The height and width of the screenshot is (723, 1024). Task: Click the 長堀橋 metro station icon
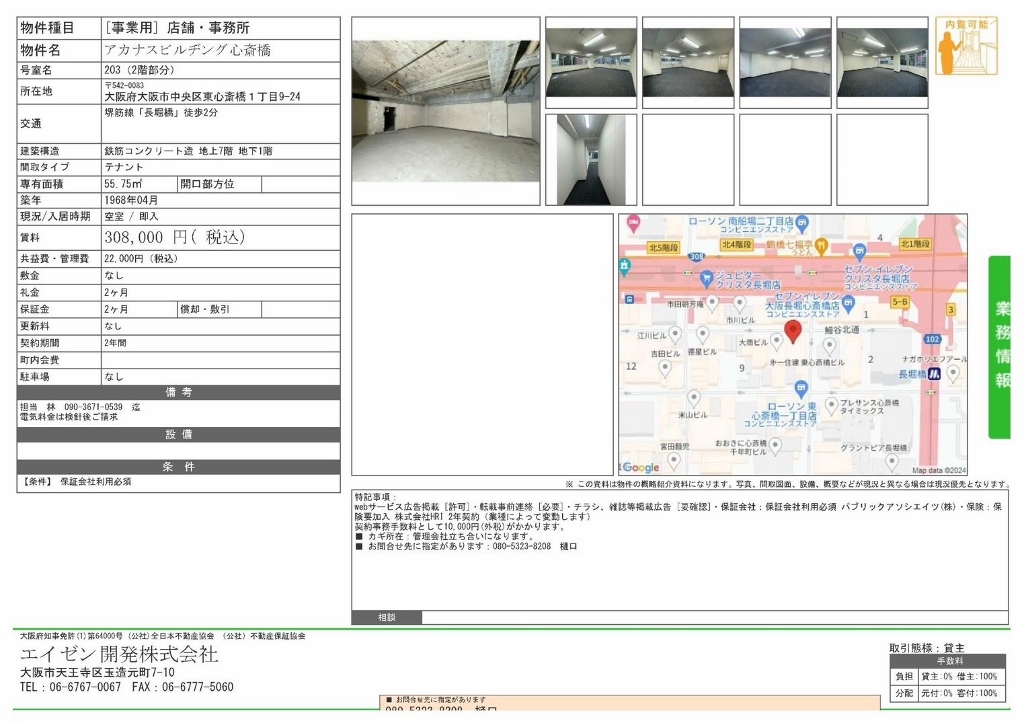[x=935, y=374]
